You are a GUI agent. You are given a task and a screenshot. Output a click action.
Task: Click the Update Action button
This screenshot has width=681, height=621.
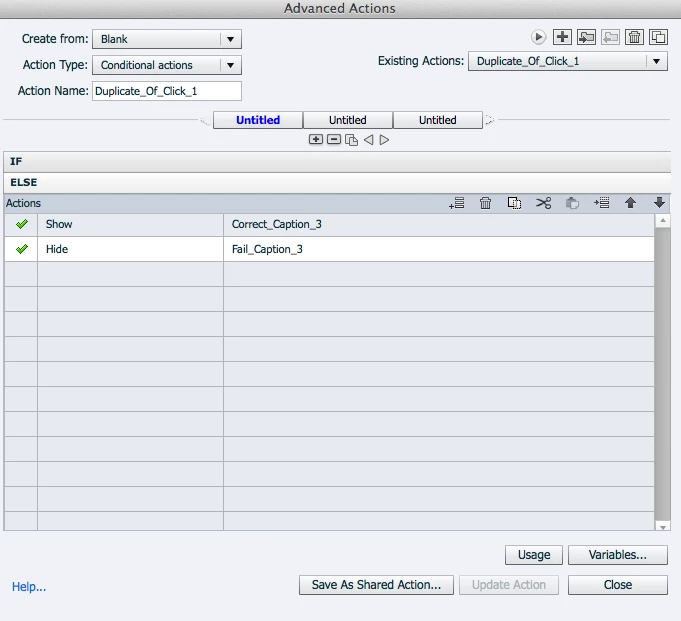tap(509, 585)
